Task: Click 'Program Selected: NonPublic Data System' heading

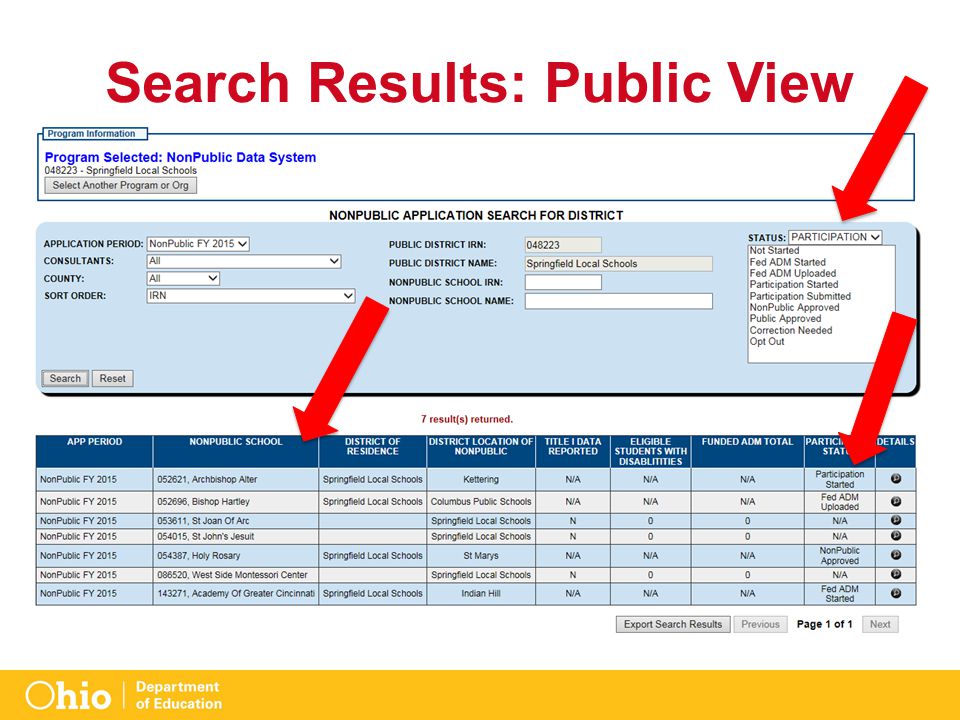Action: [x=181, y=157]
